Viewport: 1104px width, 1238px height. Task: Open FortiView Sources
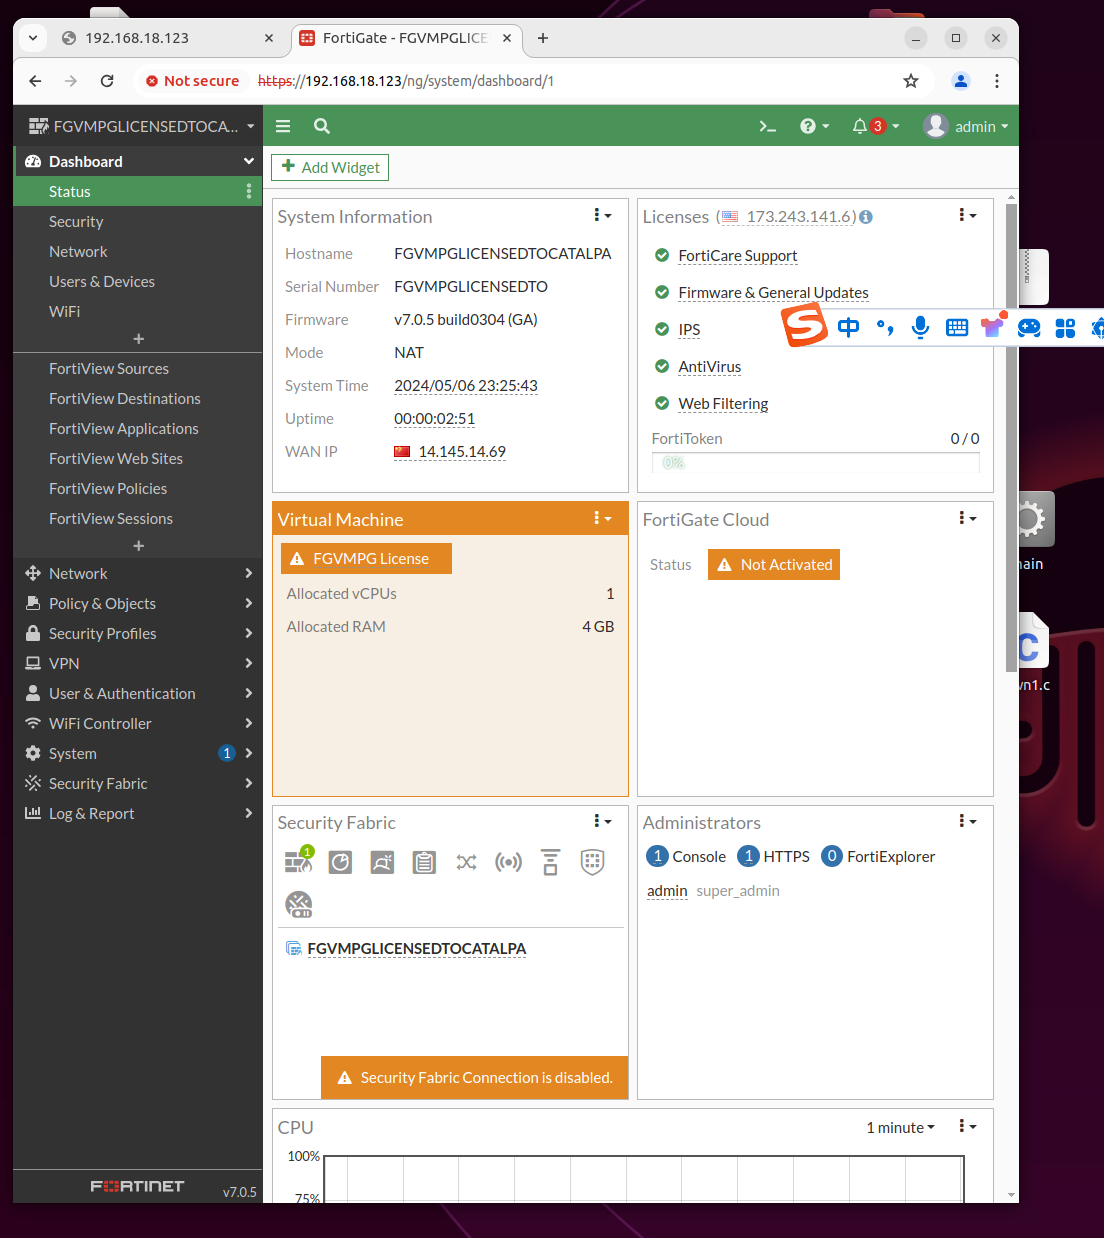[109, 368]
